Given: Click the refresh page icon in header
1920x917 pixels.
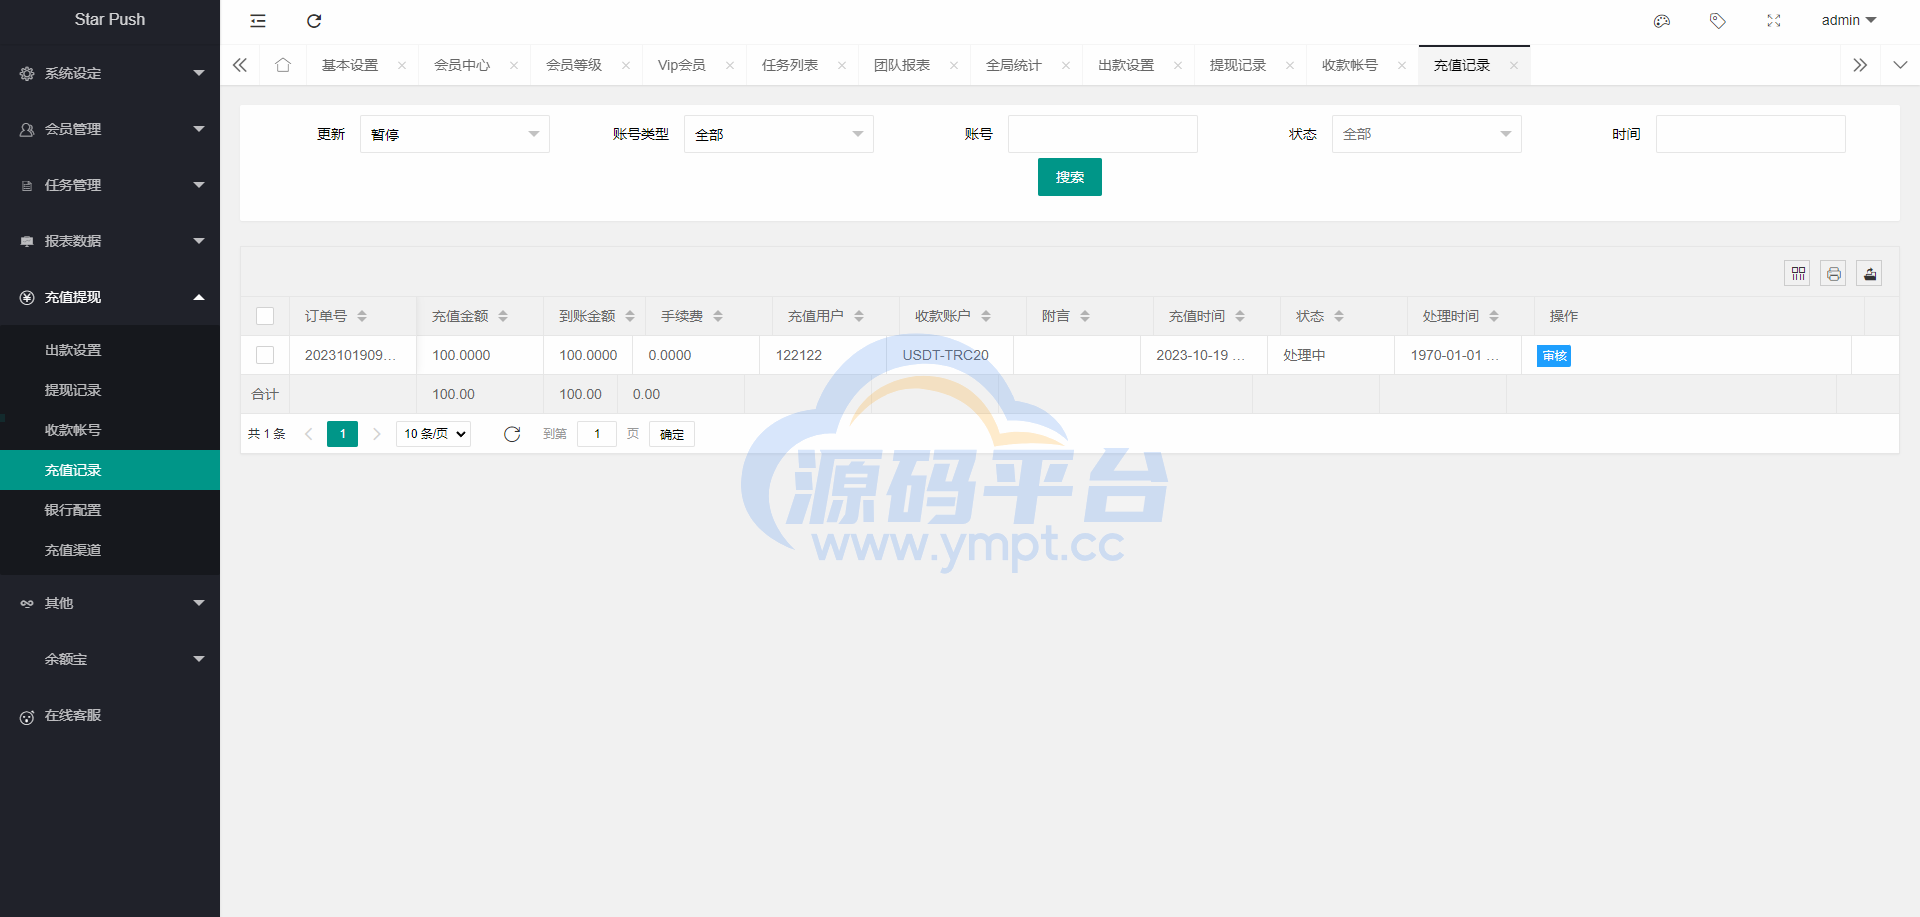Looking at the screenshot, I should [x=314, y=21].
